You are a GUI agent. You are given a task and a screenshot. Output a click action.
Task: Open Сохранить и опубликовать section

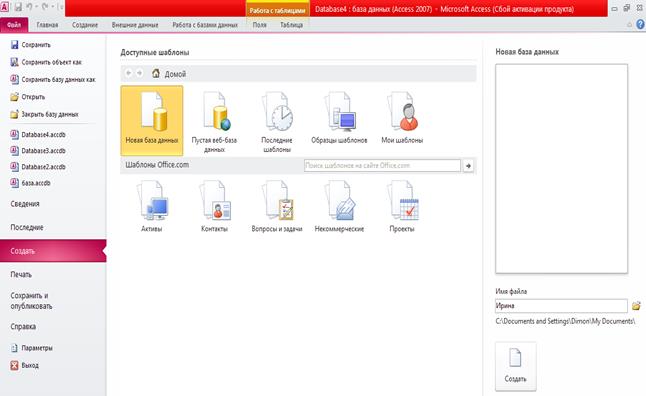[x=31, y=301]
